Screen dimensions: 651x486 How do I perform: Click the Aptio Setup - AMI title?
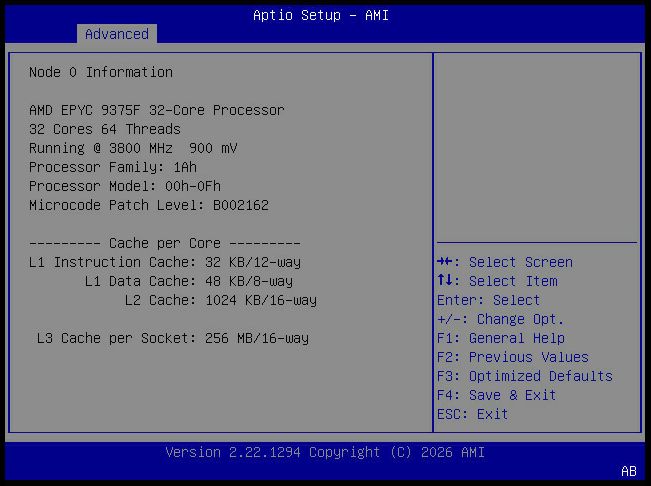click(321, 15)
